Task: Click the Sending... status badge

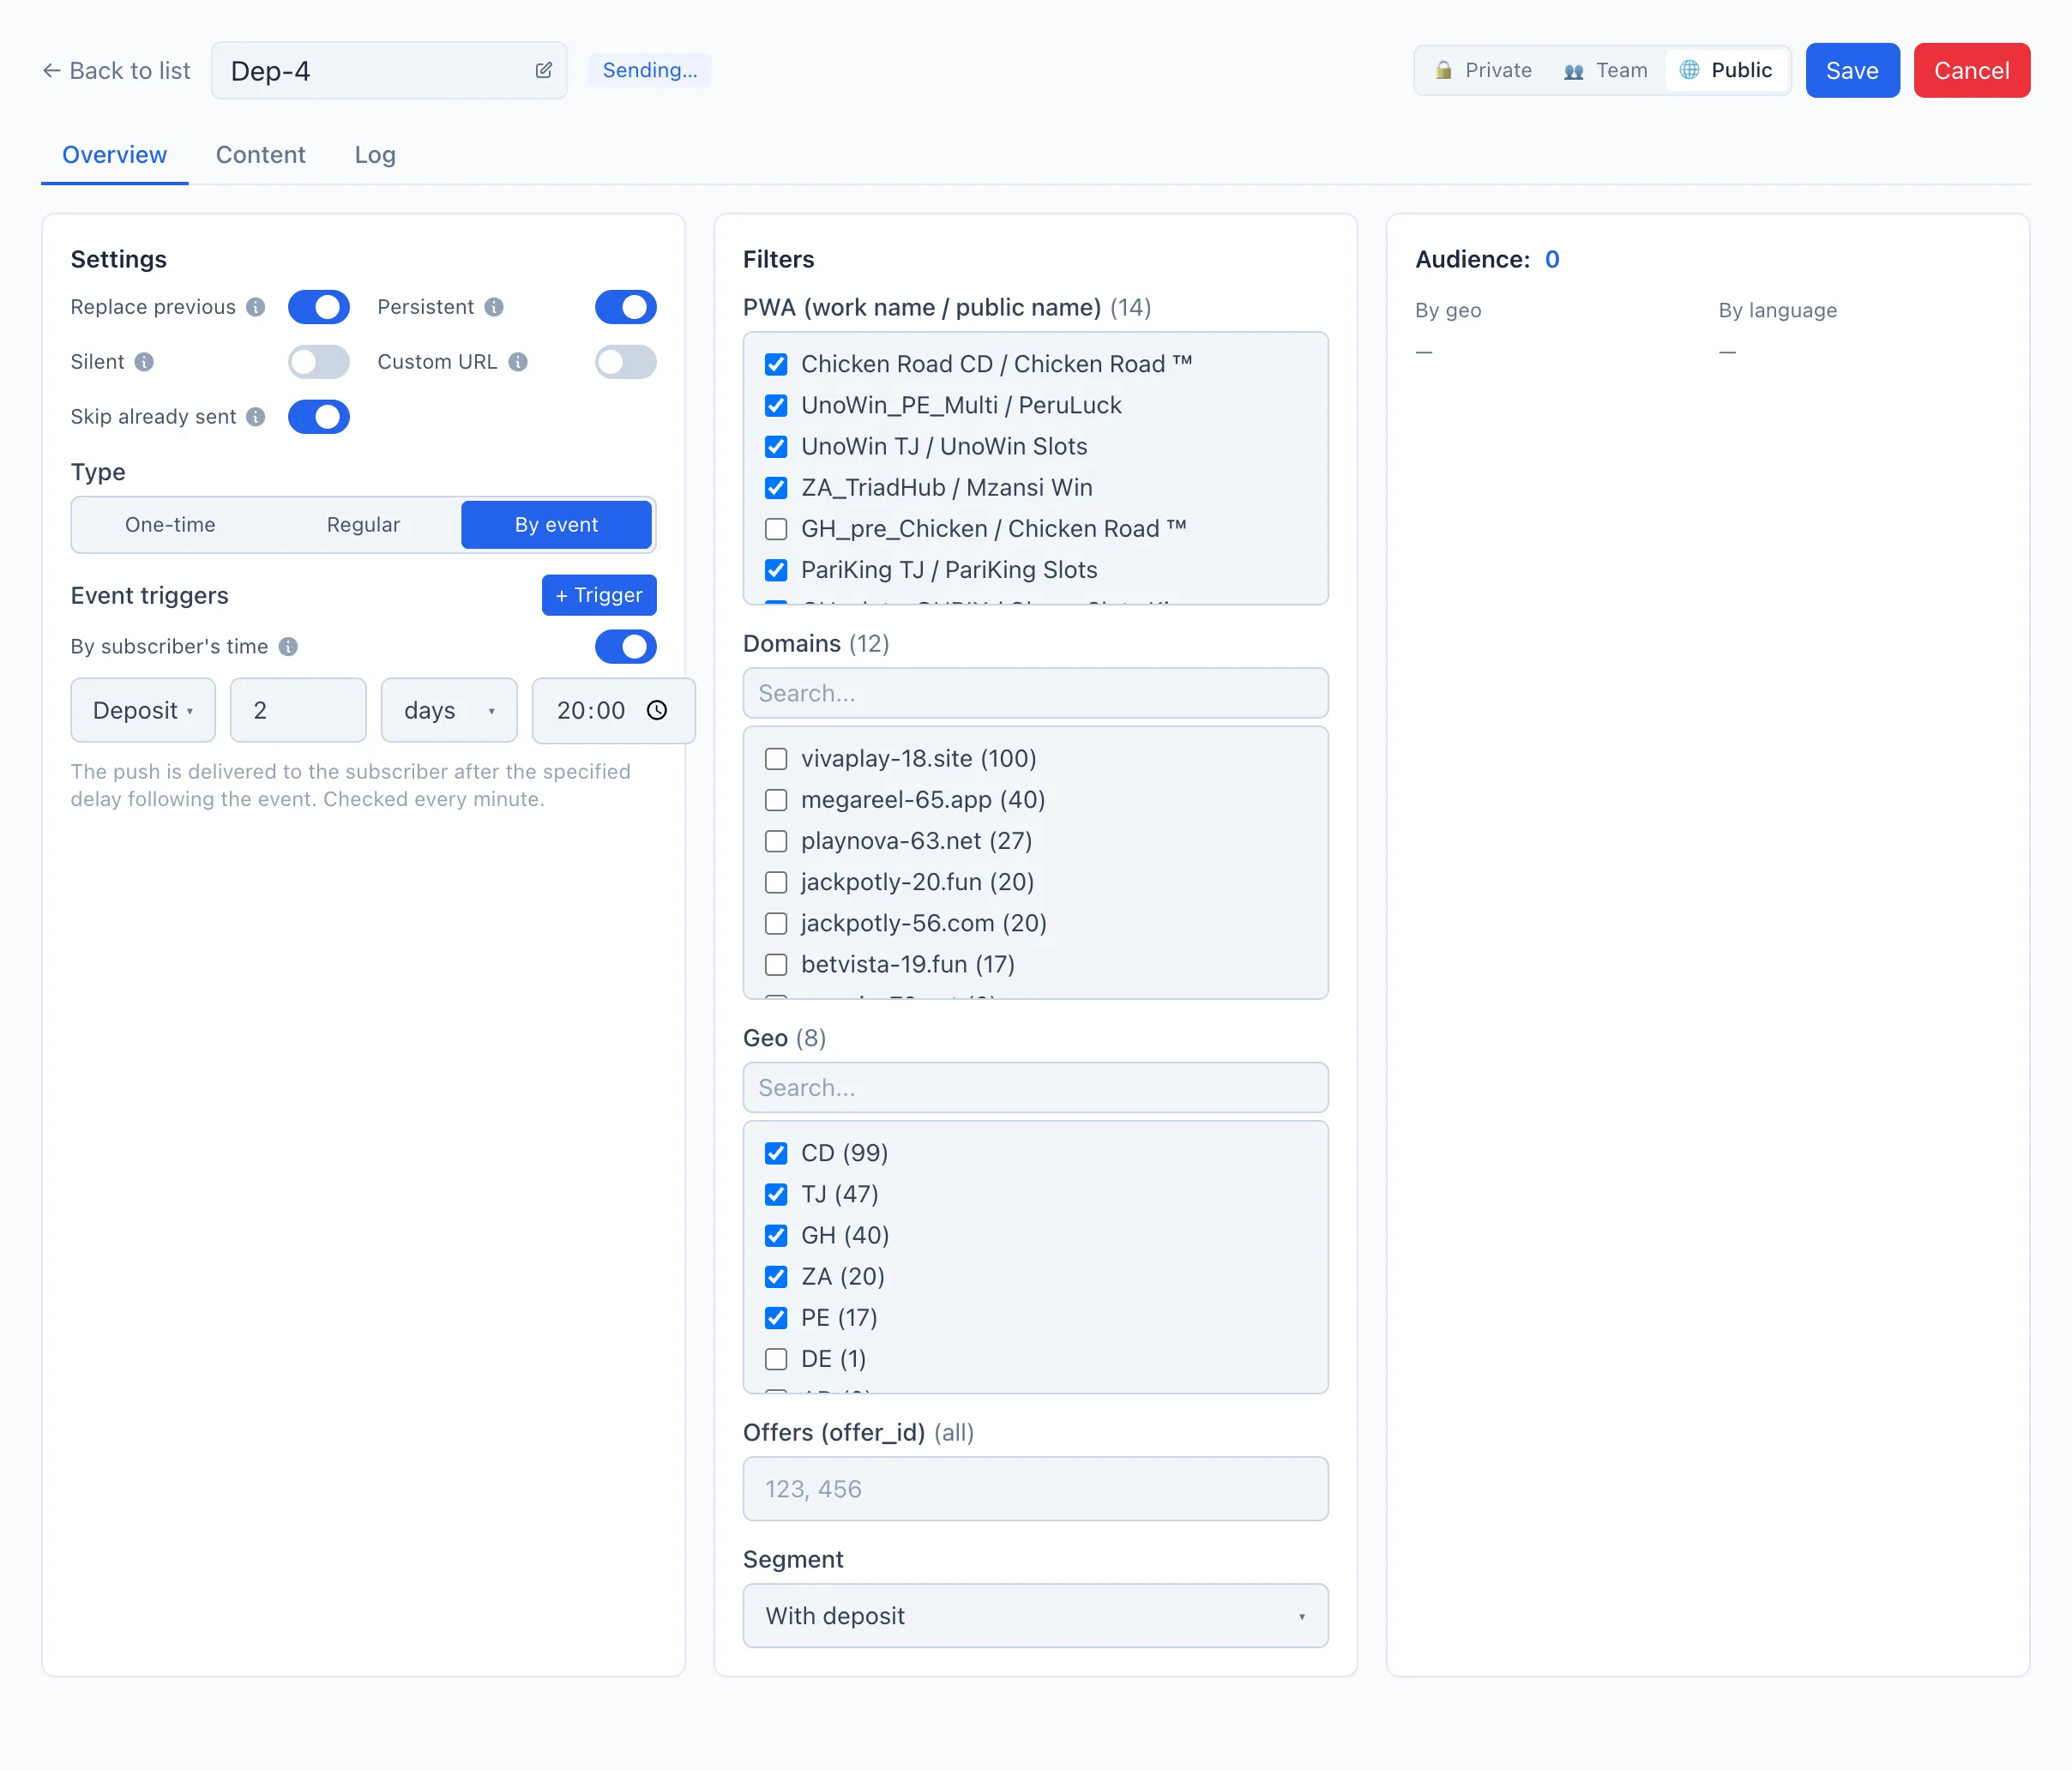Action: (x=650, y=70)
